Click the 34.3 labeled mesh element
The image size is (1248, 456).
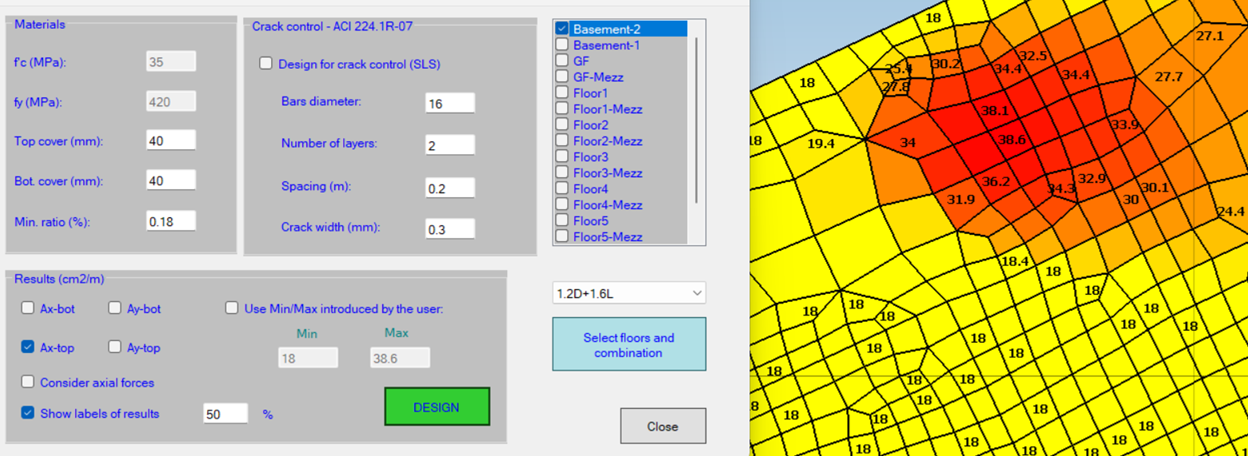coord(1060,188)
